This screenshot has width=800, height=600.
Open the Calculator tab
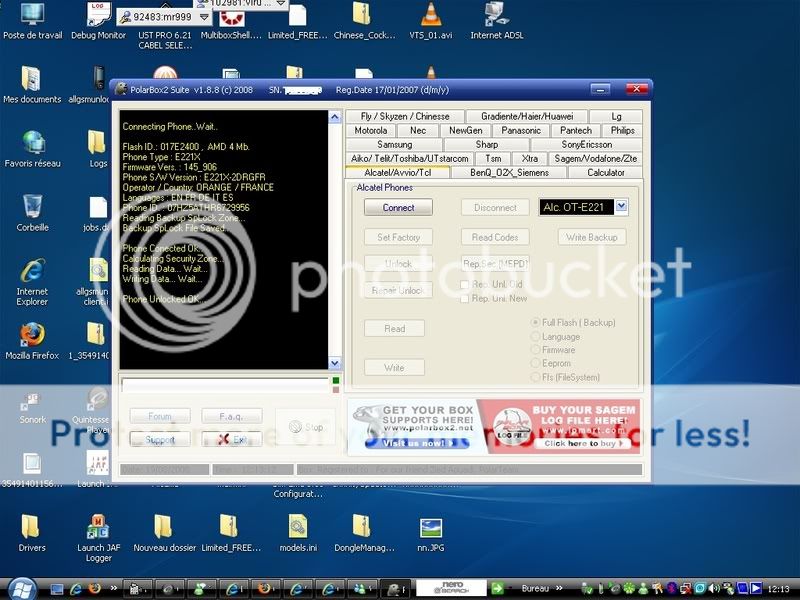click(x=606, y=172)
